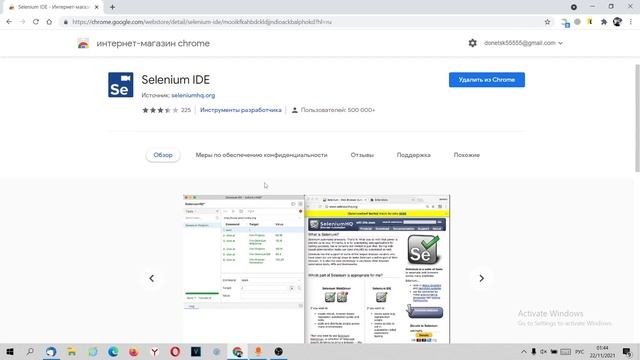Close the Selenium IDE tab

[97, 7]
